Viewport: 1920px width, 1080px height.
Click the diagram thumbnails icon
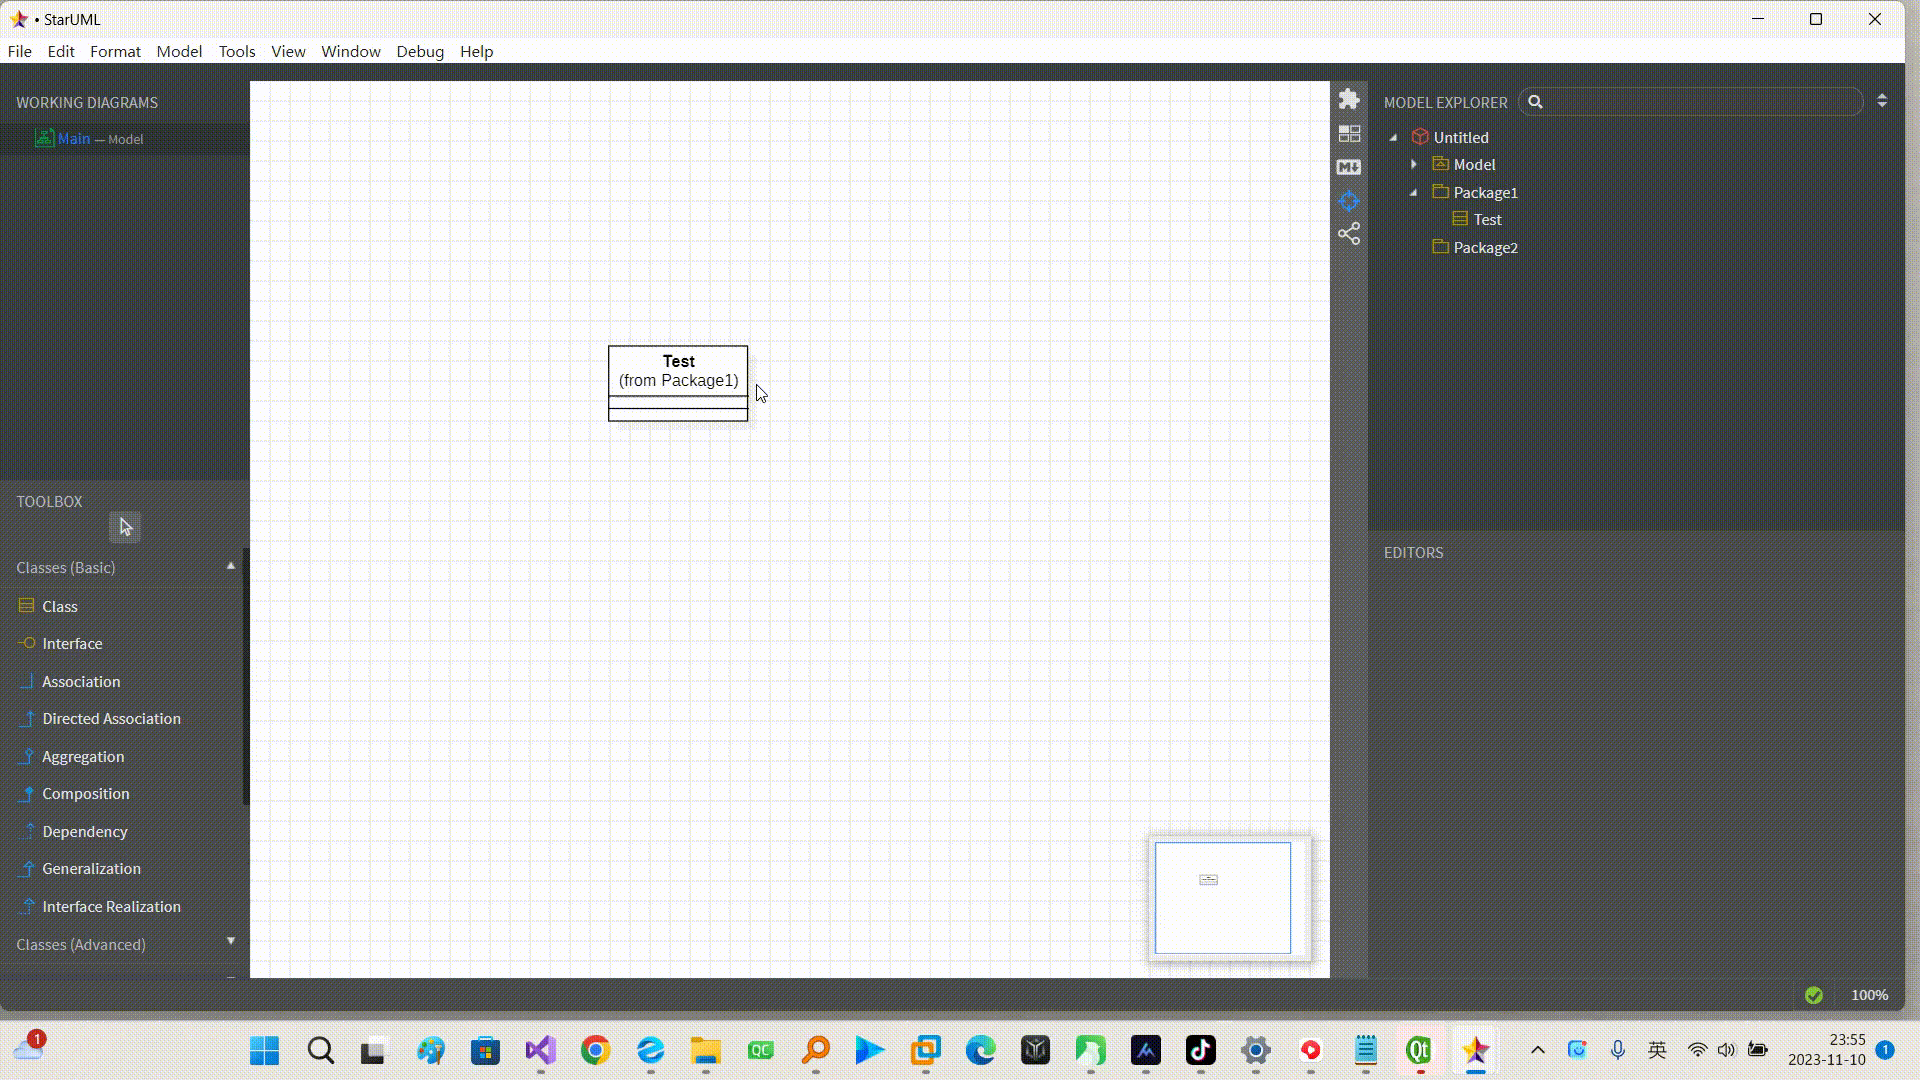pos(1349,134)
